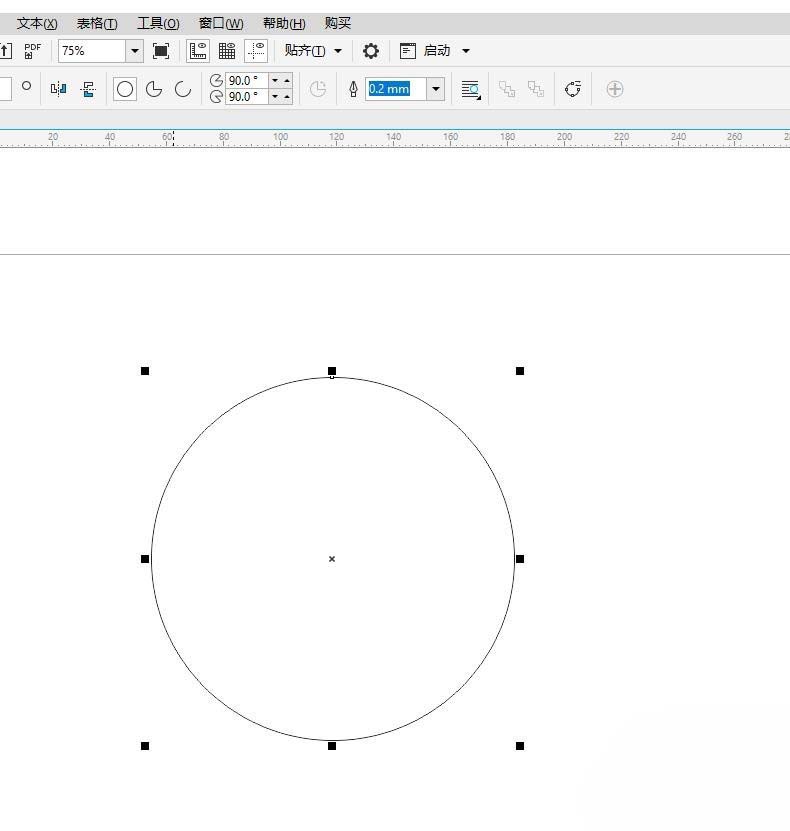Click the bottom-center selection handle
The width and height of the screenshot is (790, 831).
point(332,746)
